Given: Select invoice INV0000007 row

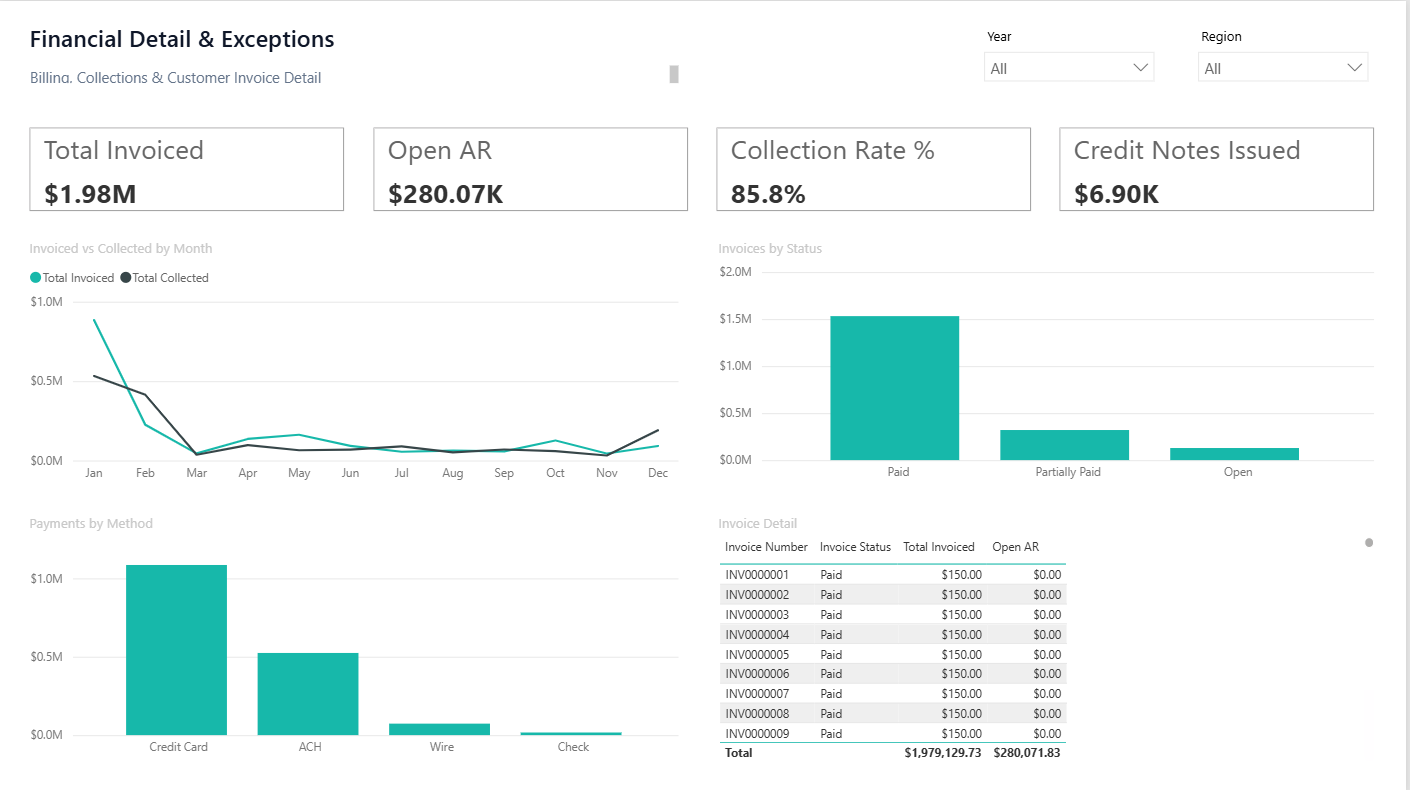Looking at the screenshot, I should [x=893, y=694].
